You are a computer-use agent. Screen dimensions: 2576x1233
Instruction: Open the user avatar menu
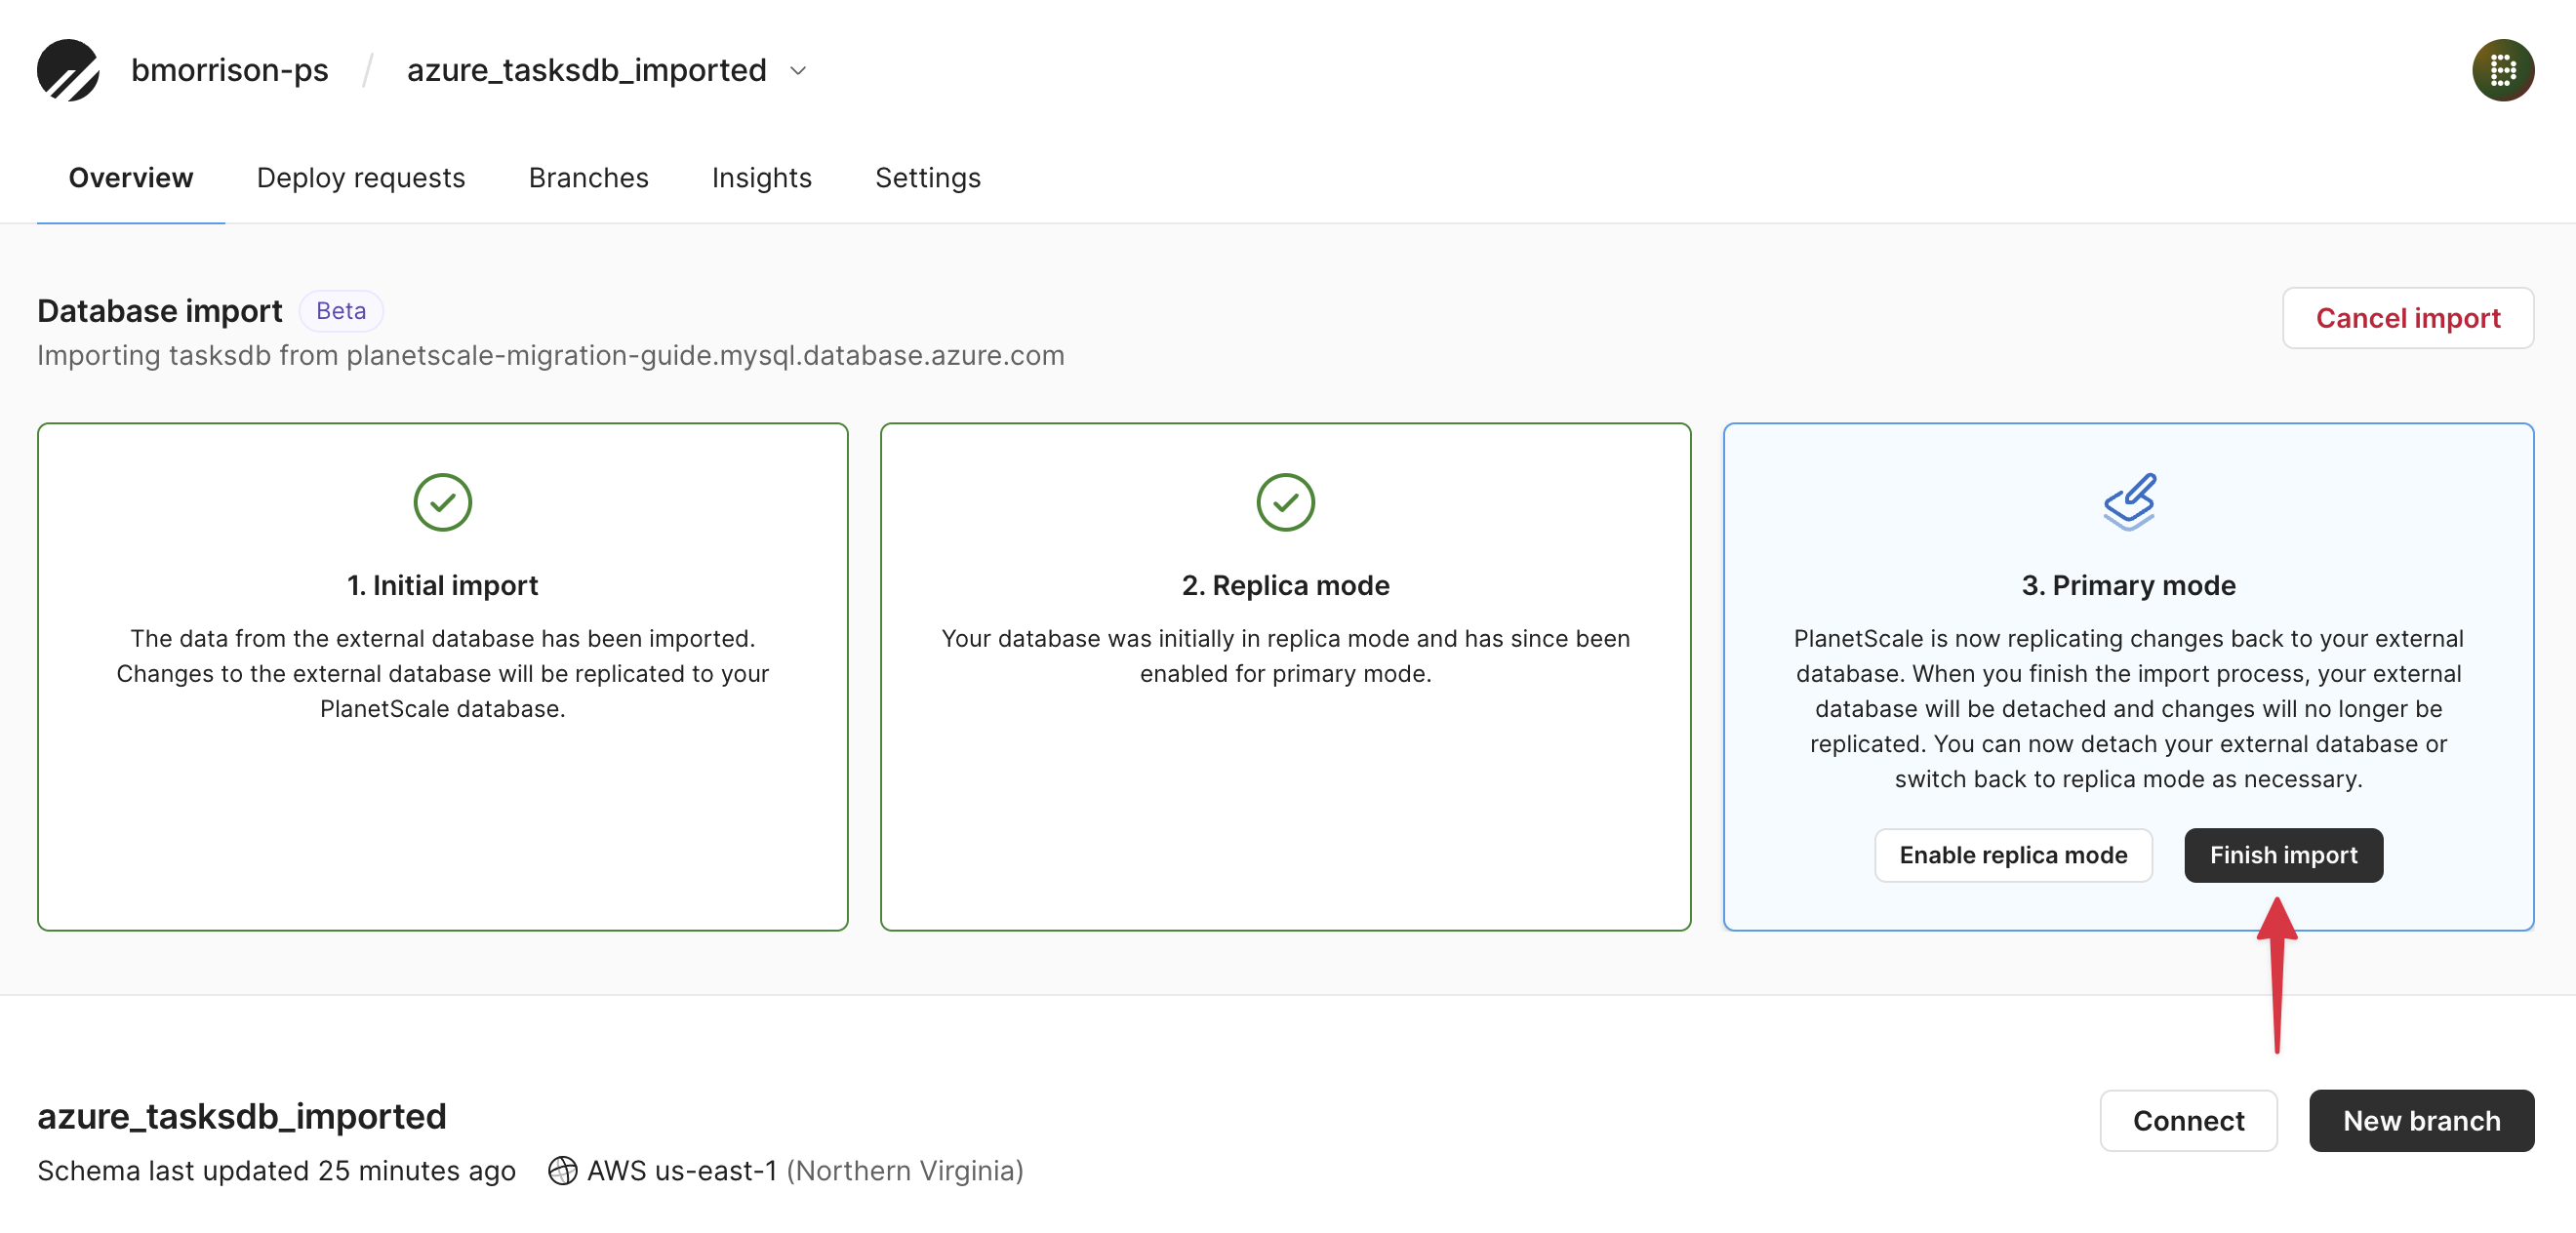pyautogui.click(x=2502, y=70)
